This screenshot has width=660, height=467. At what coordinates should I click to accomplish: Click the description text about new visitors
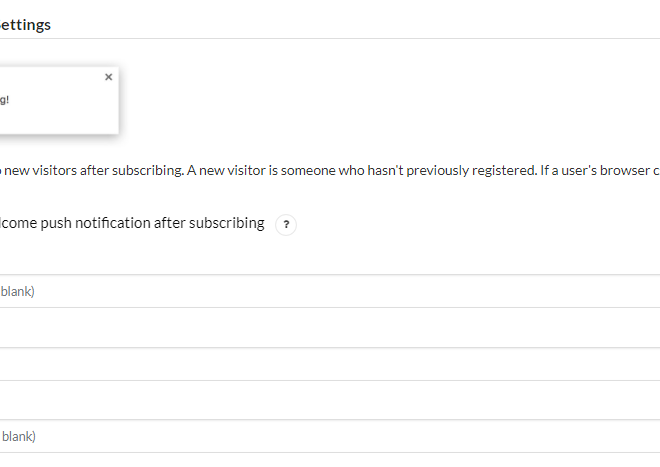pyautogui.click(x=330, y=170)
